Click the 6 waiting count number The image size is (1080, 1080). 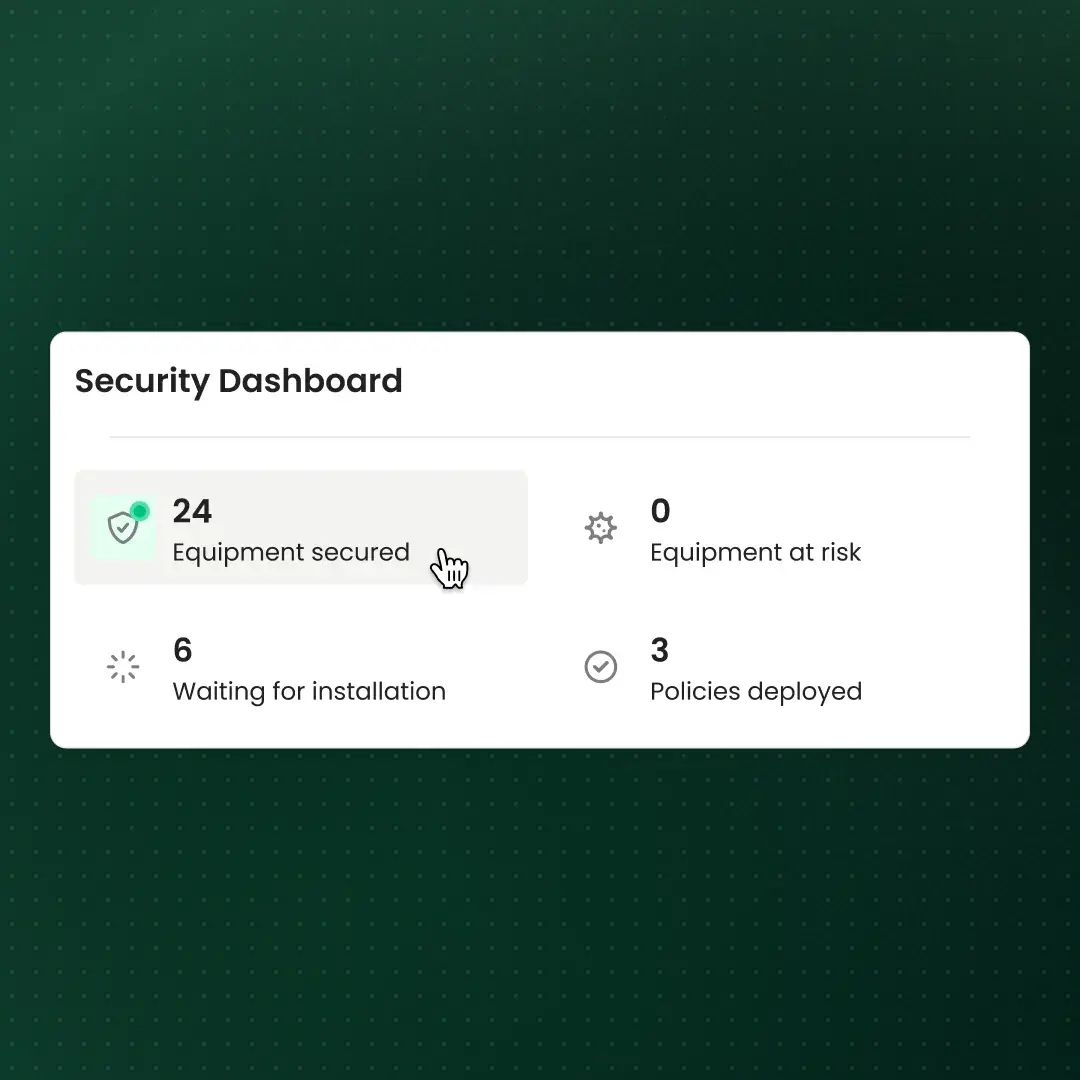click(x=183, y=650)
